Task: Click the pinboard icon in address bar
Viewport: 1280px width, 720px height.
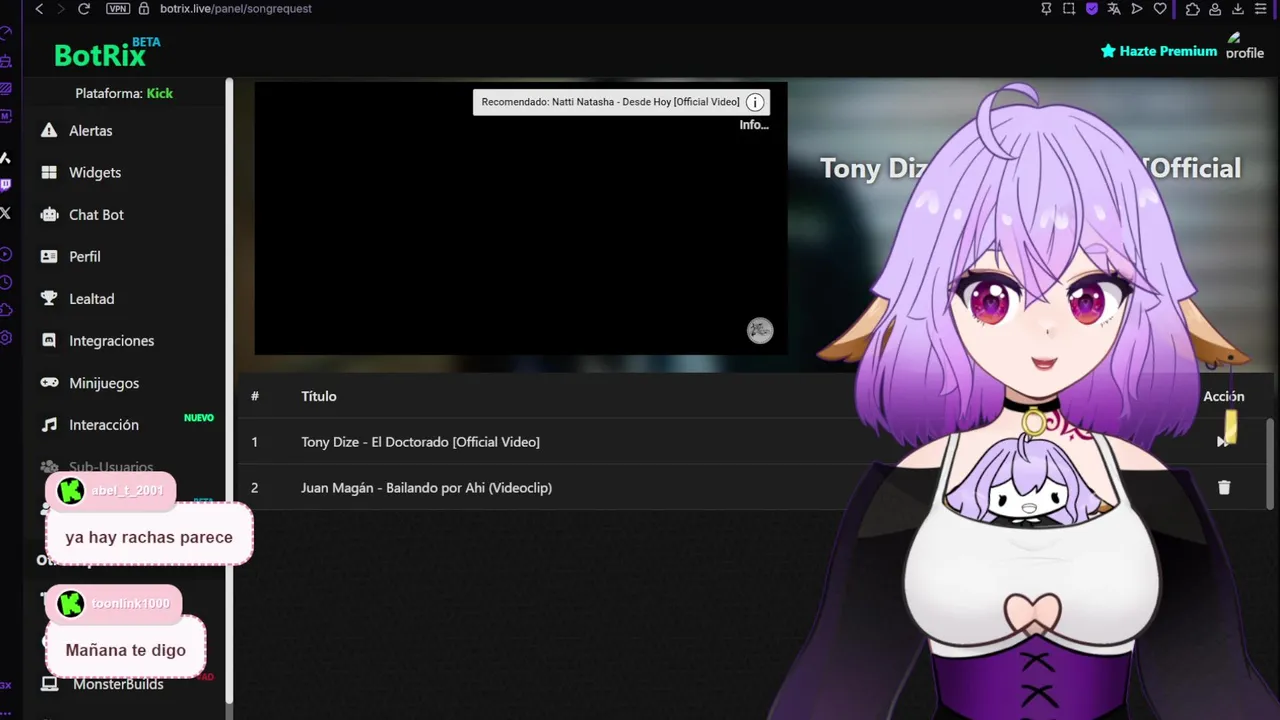Action: coord(1046,9)
